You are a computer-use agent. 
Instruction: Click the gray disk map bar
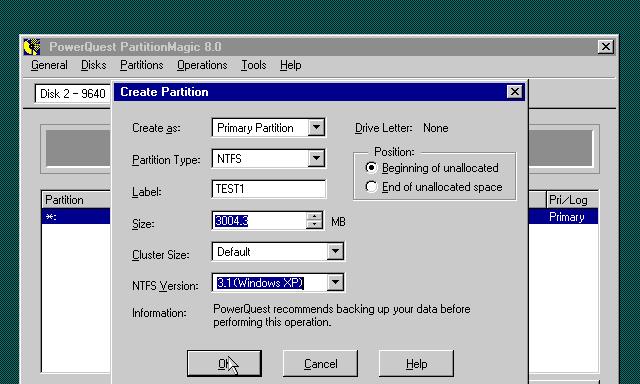[x=78, y=148]
